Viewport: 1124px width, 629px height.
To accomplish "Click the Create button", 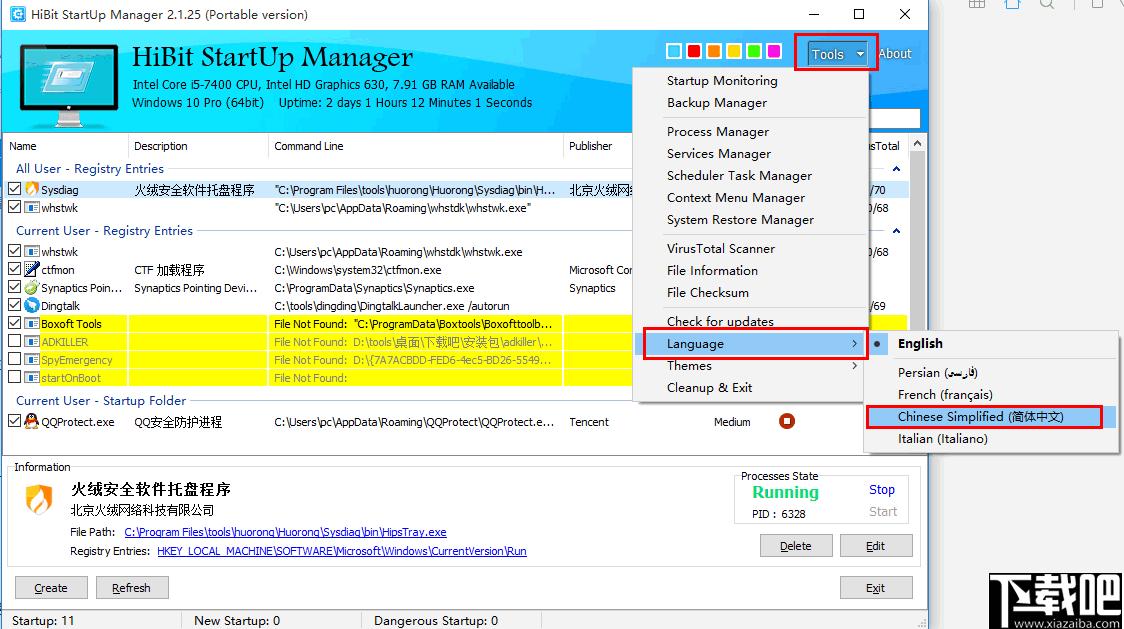I will tap(51, 587).
